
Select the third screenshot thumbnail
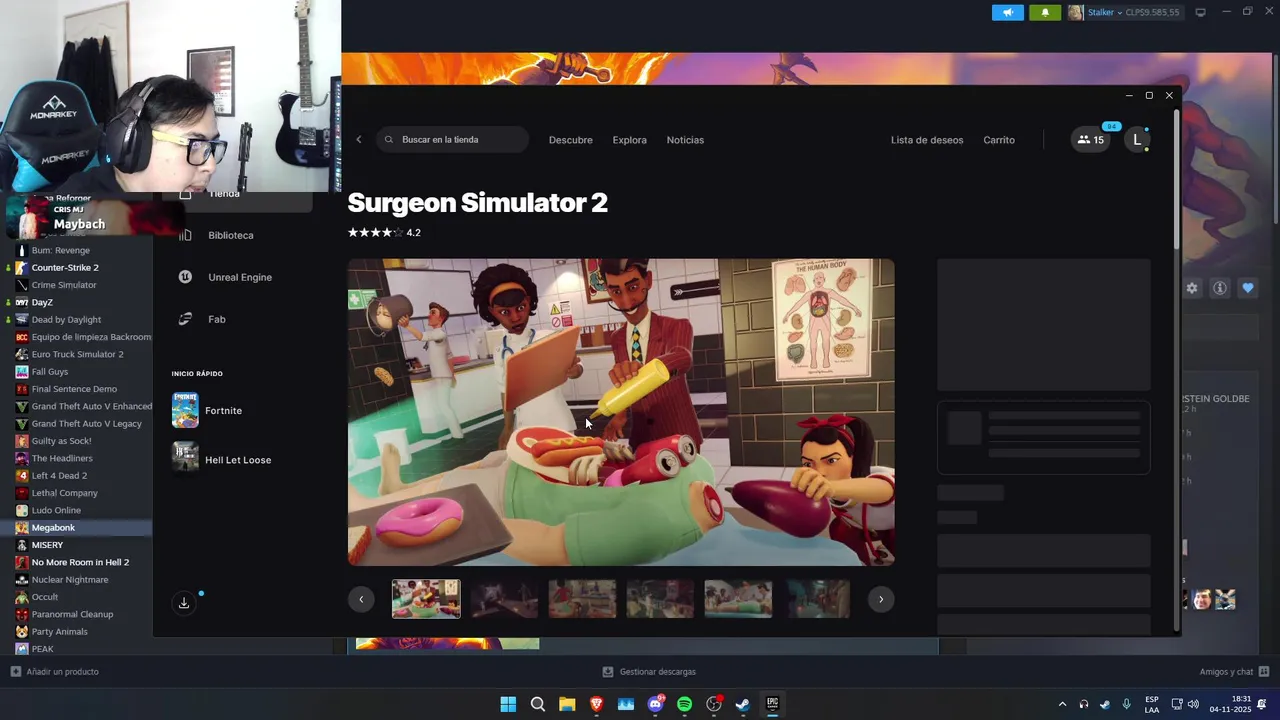click(582, 599)
